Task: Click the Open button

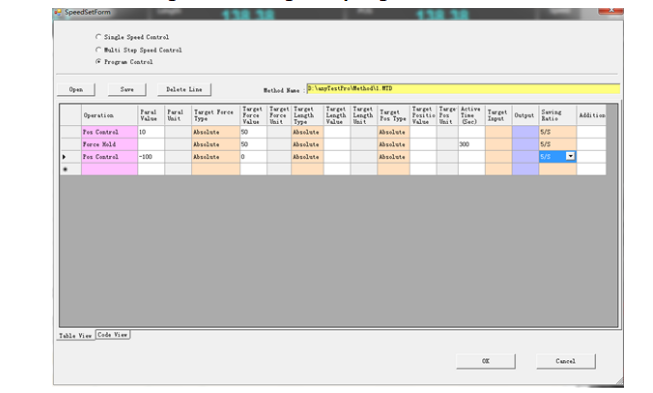Action: pyautogui.click(x=76, y=90)
